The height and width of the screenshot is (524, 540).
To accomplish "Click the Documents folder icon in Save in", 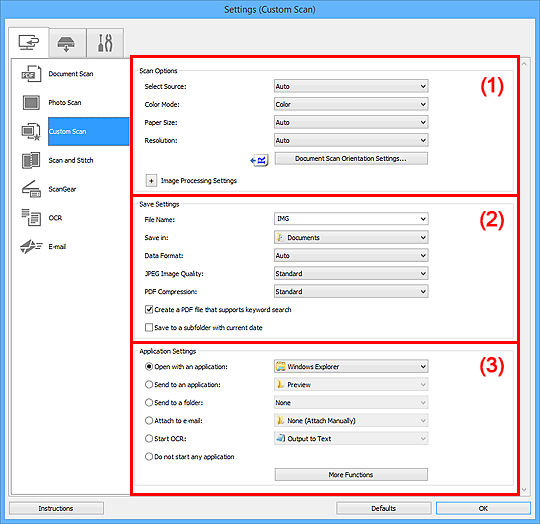I will pos(280,238).
